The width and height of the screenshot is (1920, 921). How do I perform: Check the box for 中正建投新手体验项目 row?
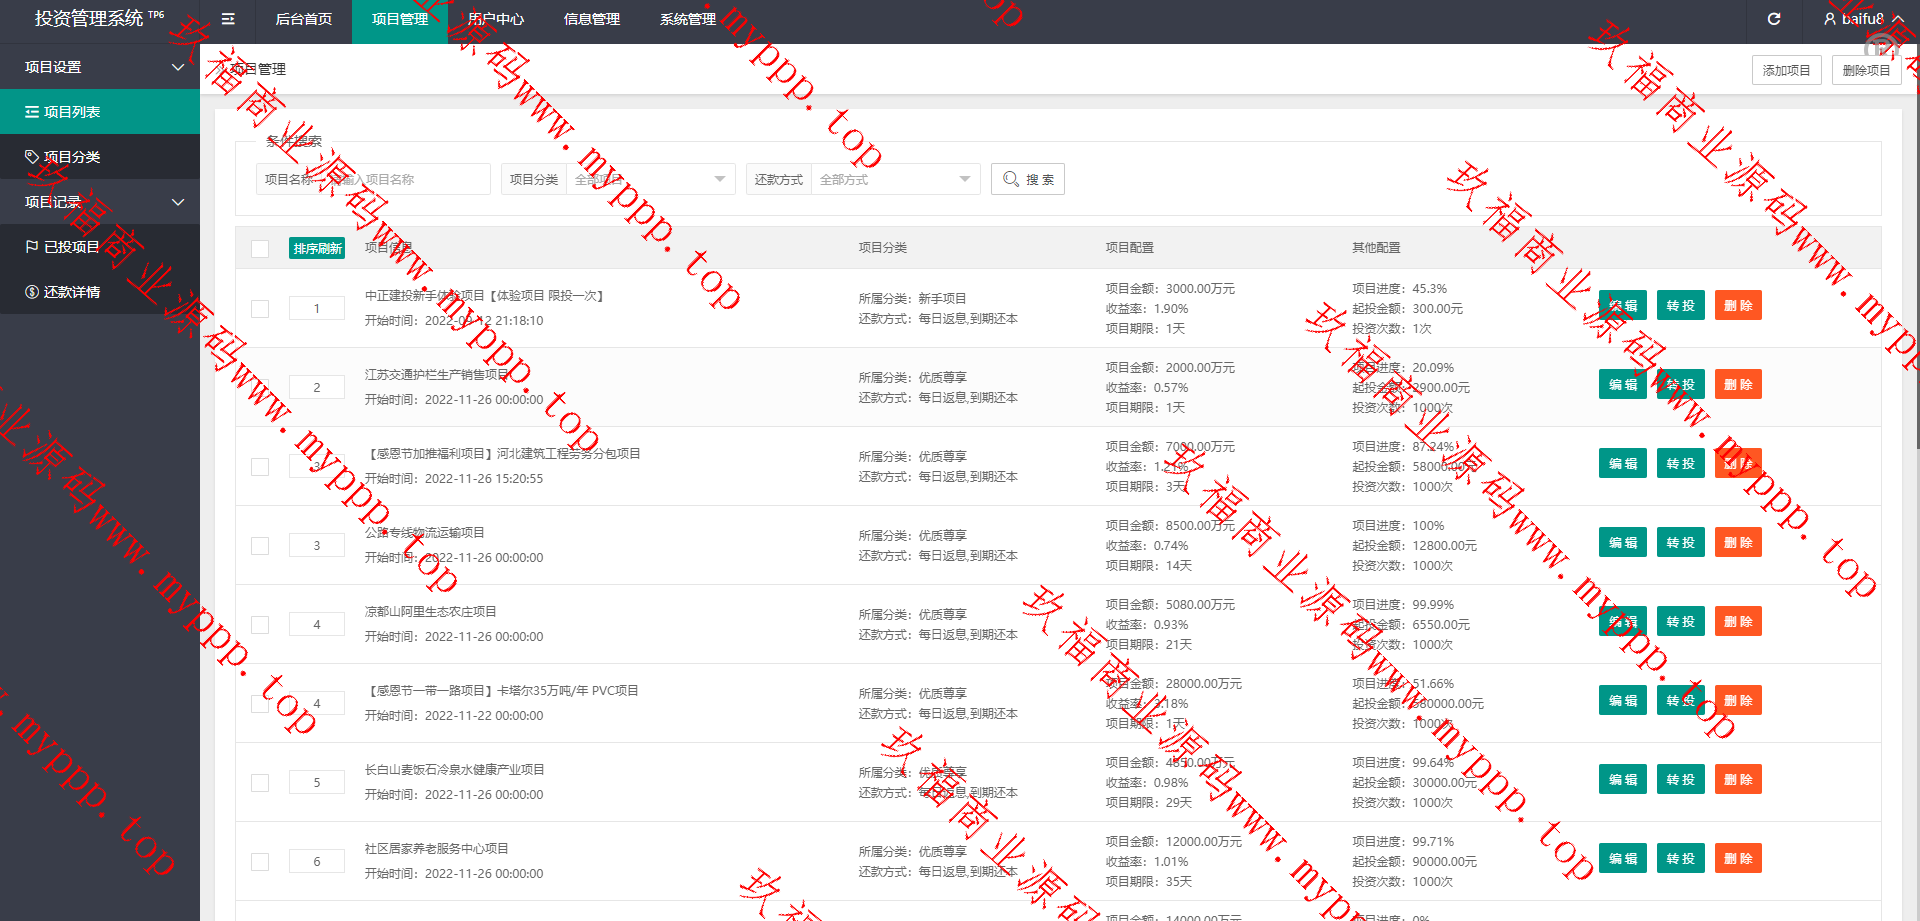point(260,309)
